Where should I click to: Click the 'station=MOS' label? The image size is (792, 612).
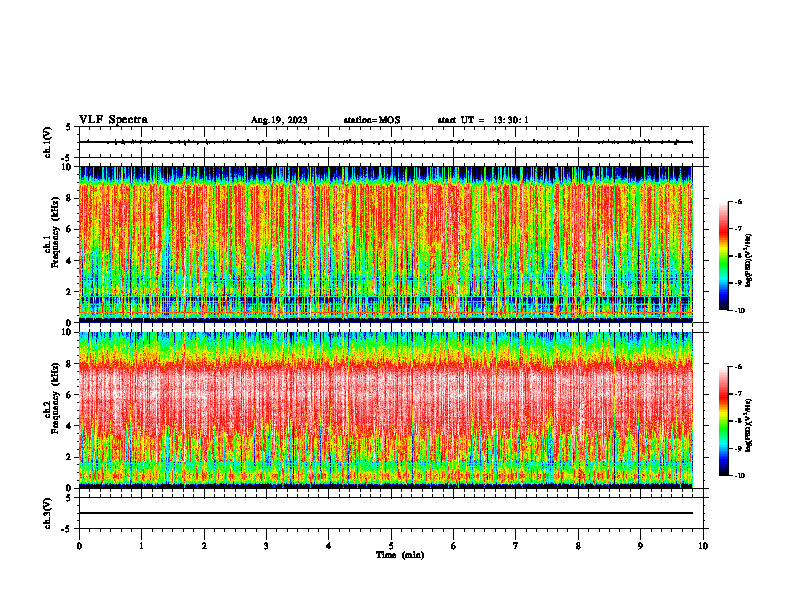pyautogui.click(x=372, y=120)
